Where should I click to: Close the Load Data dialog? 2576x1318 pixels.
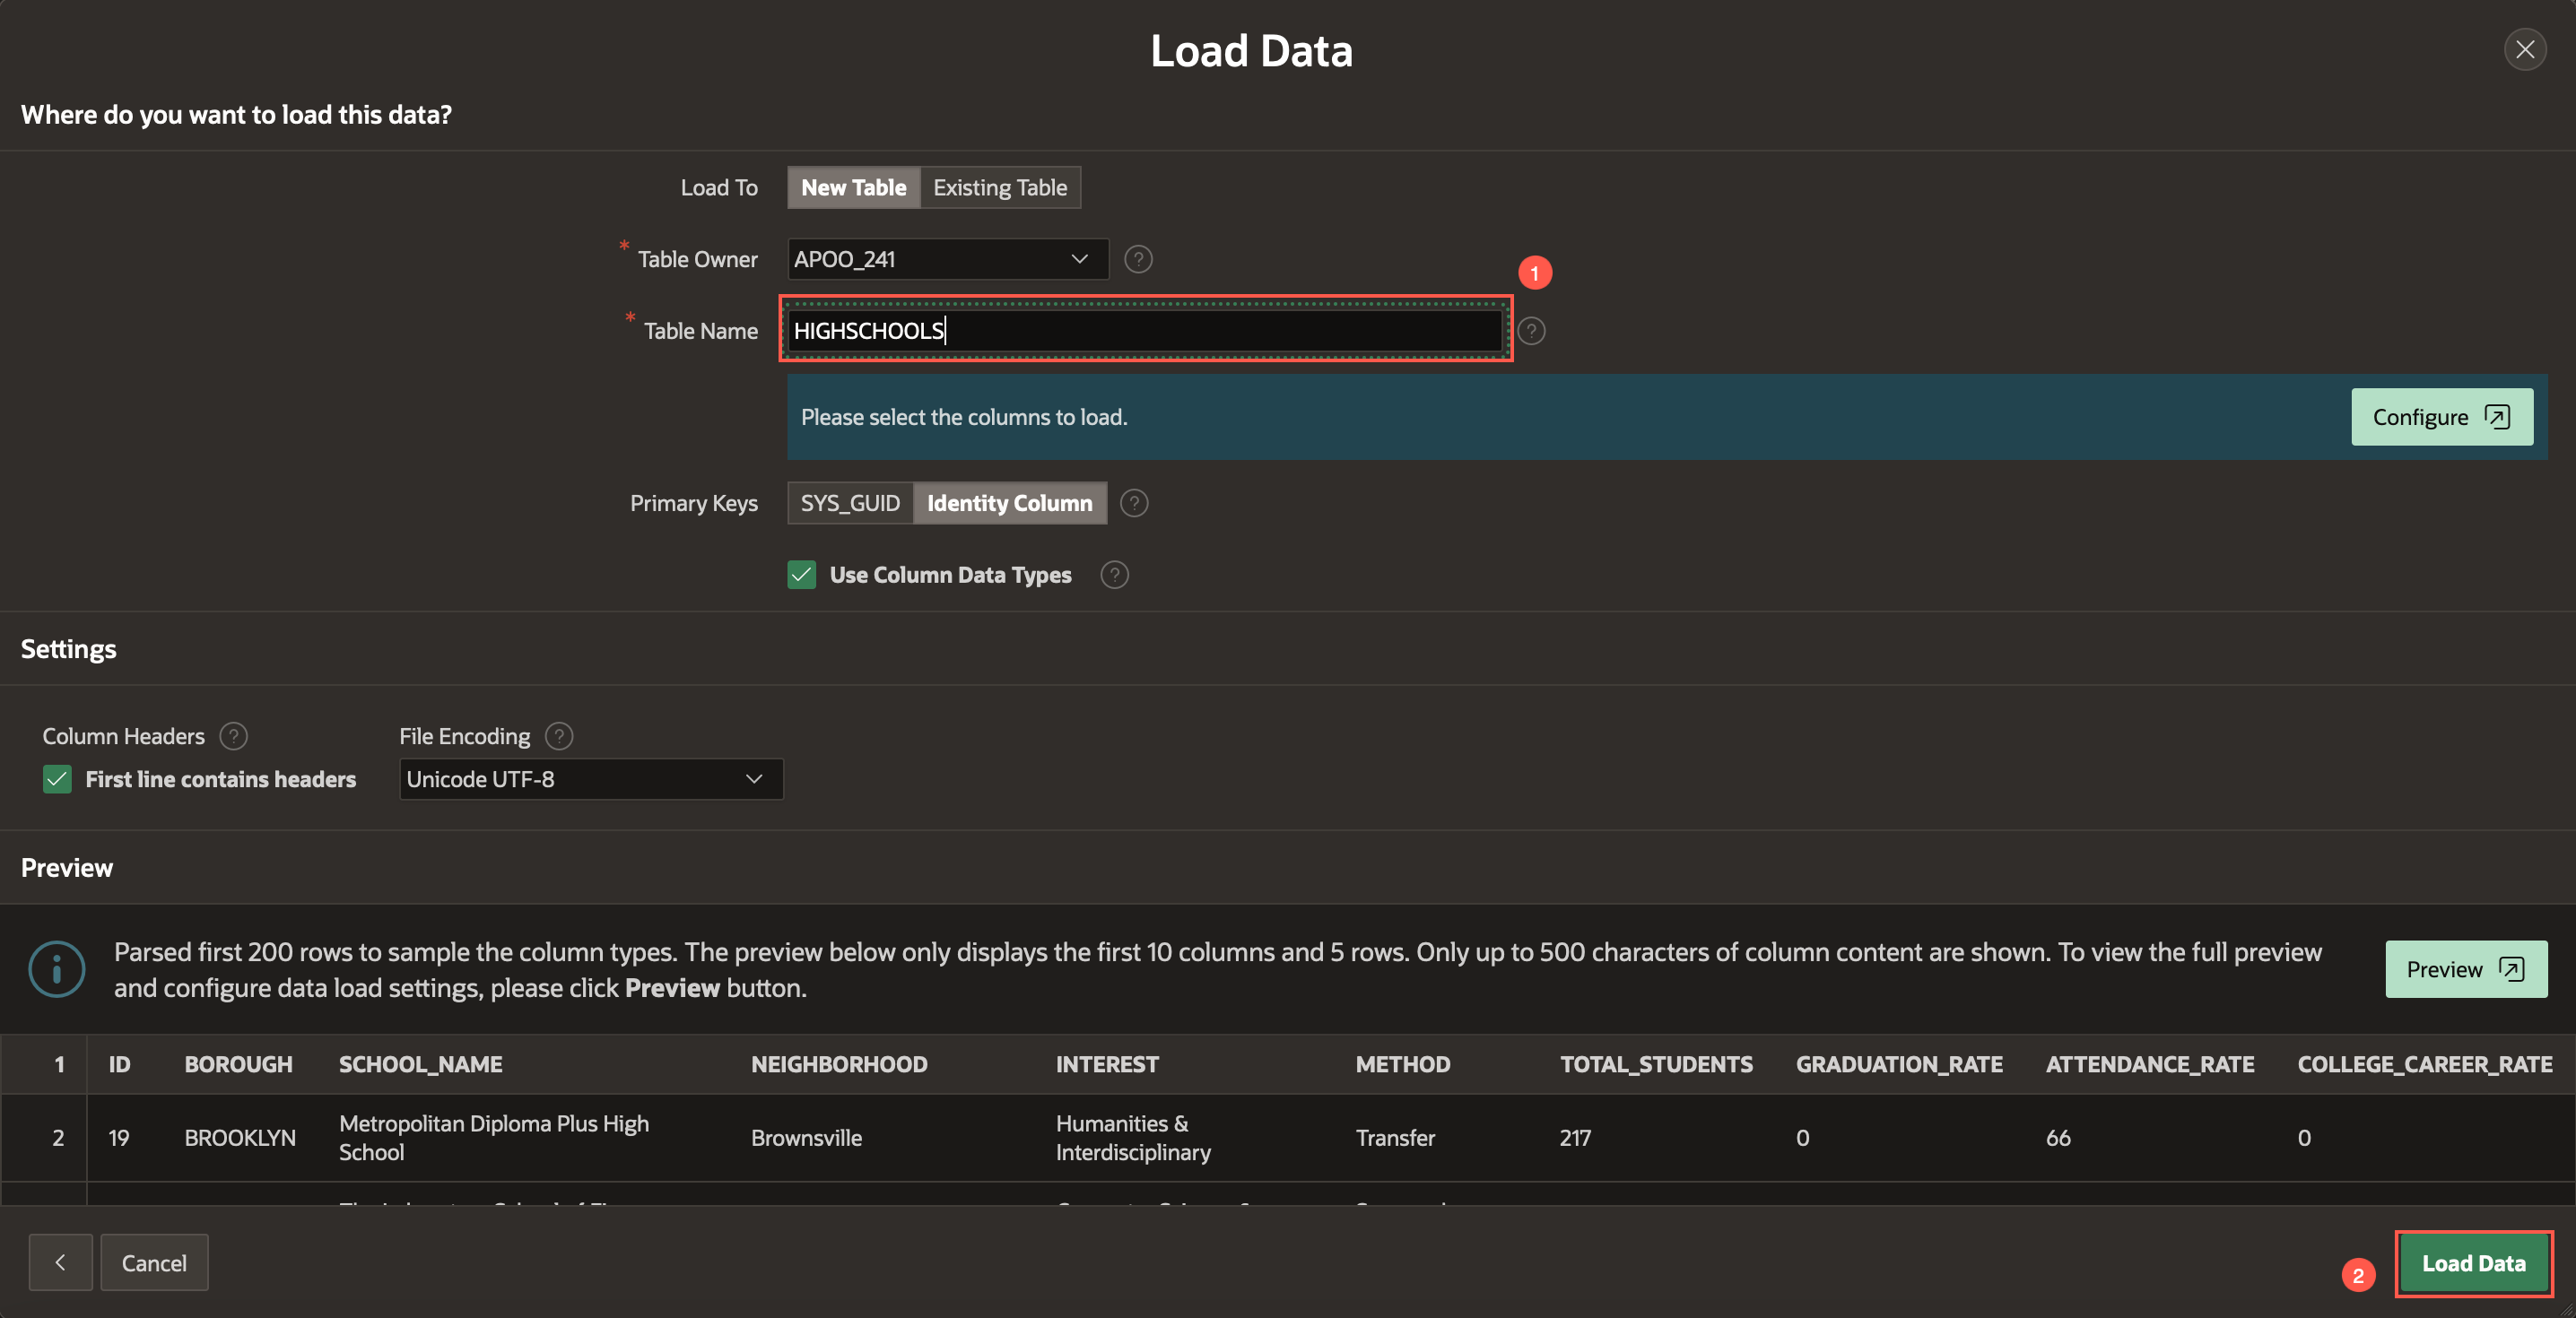[x=2524, y=49]
